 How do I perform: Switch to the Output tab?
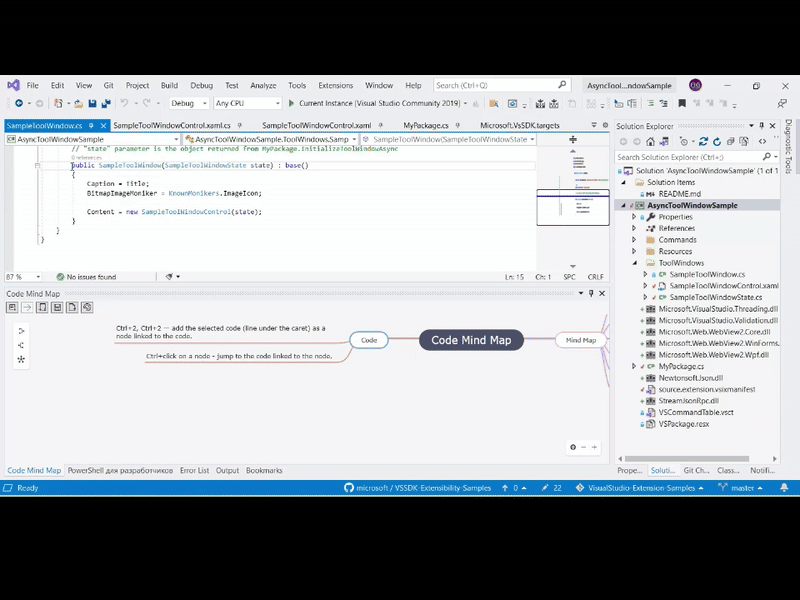click(x=227, y=470)
